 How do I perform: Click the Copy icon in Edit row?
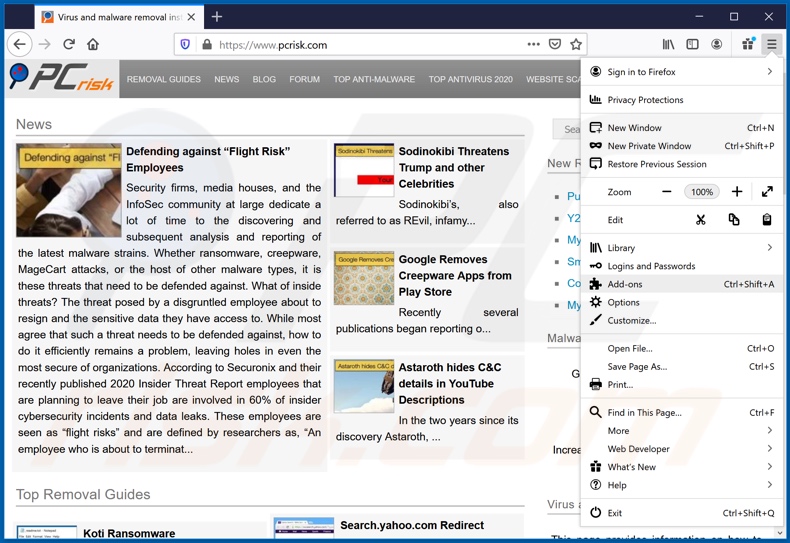point(734,220)
